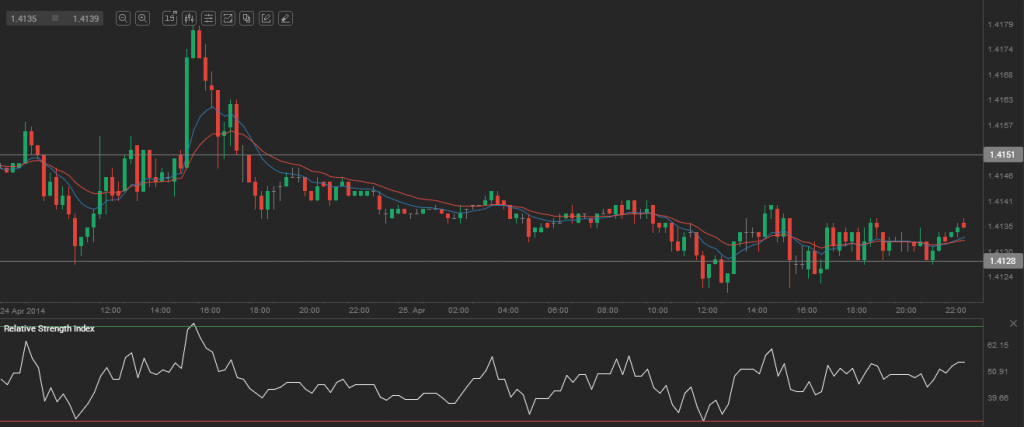The height and width of the screenshot is (427, 1024).
Task: Select the 1.4151 price level label
Action: [x=1001, y=155]
